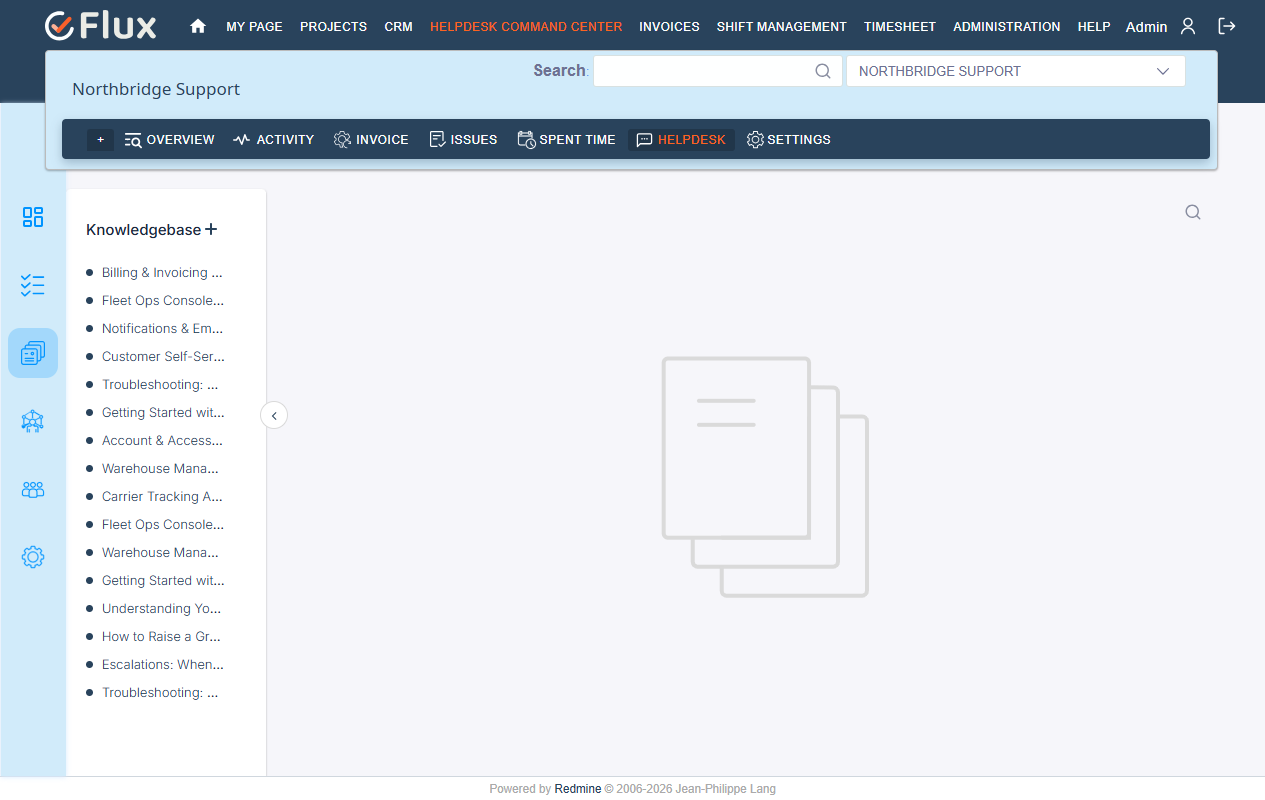Open Account & Access... article
The height and width of the screenshot is (800, 1265).
[162, 440]
